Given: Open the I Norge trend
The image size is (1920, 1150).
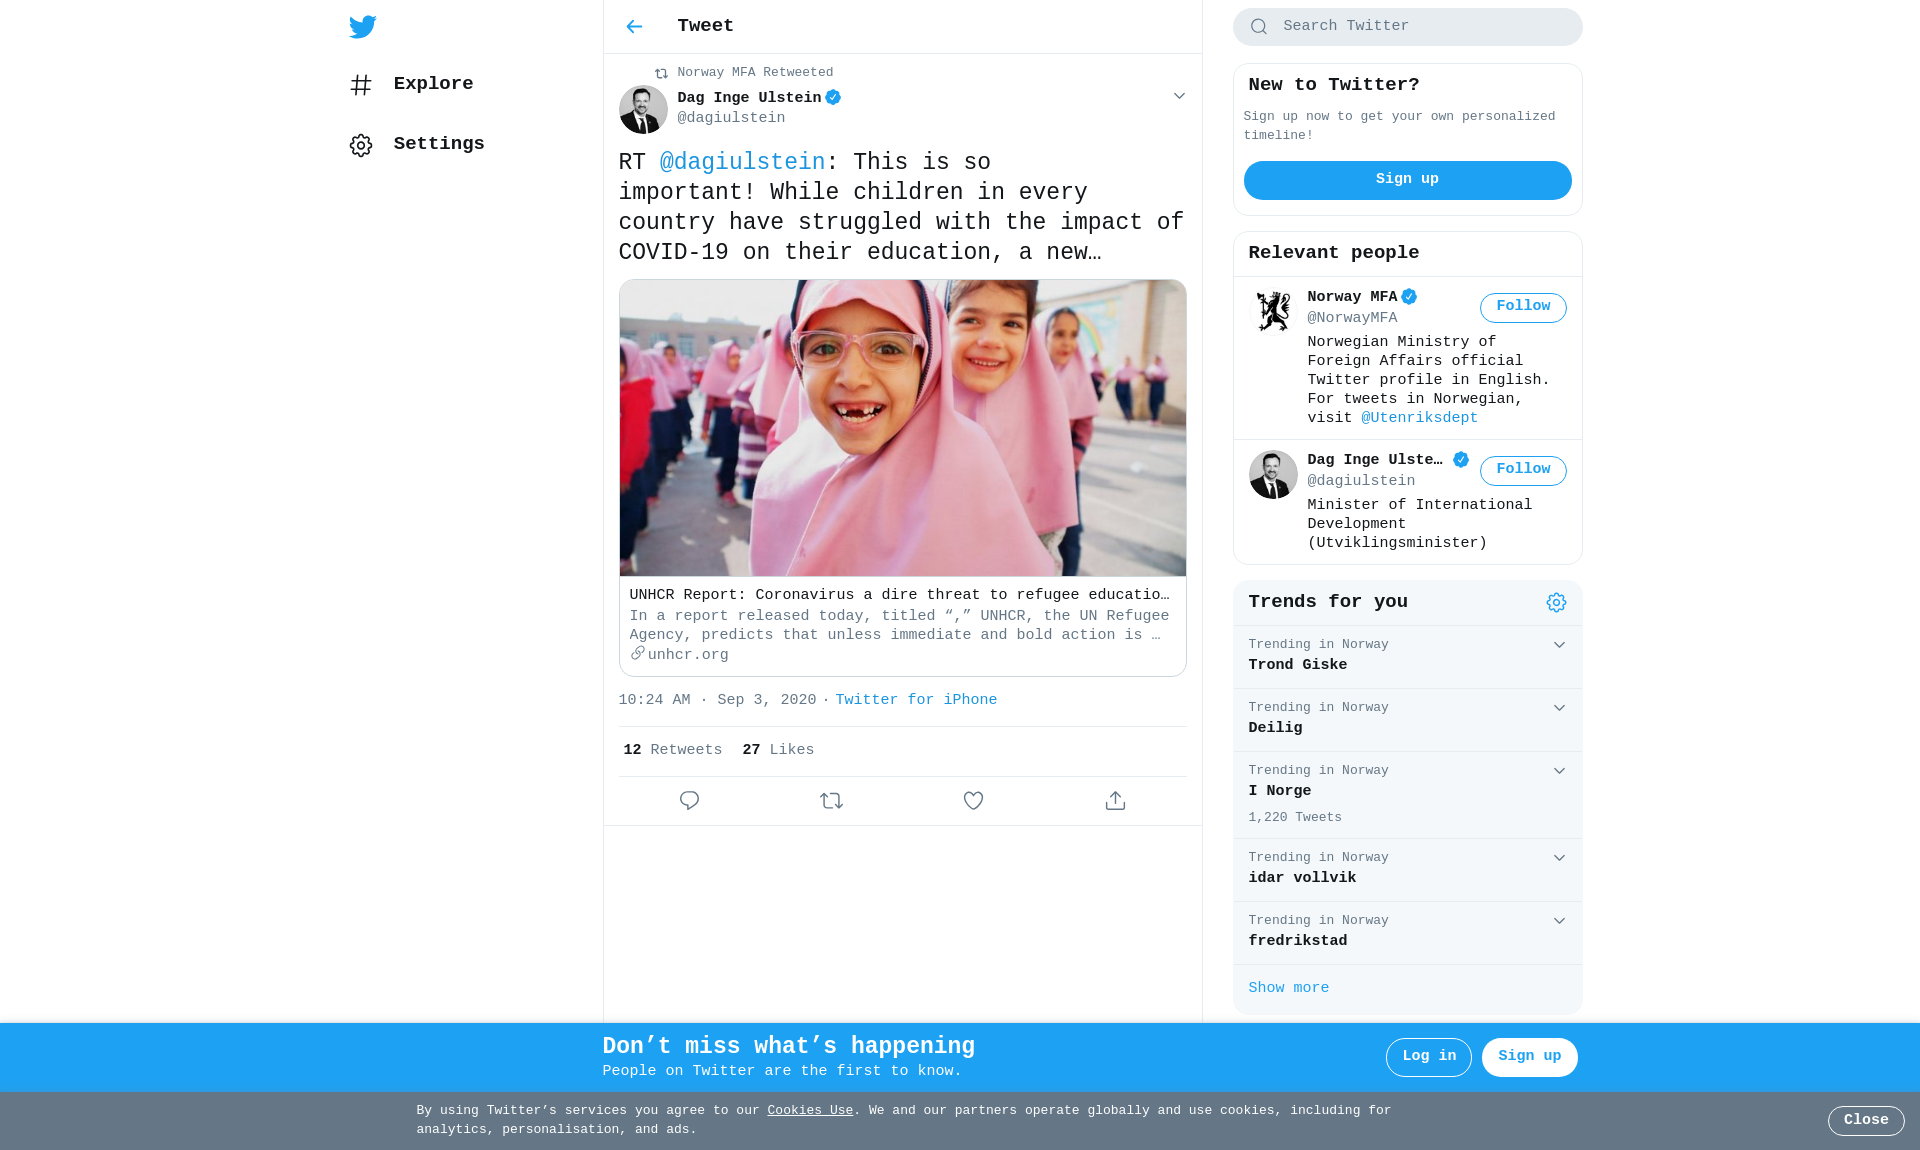Looking at the screenshot, I should pyautogui.click(x=1407, y=795).
